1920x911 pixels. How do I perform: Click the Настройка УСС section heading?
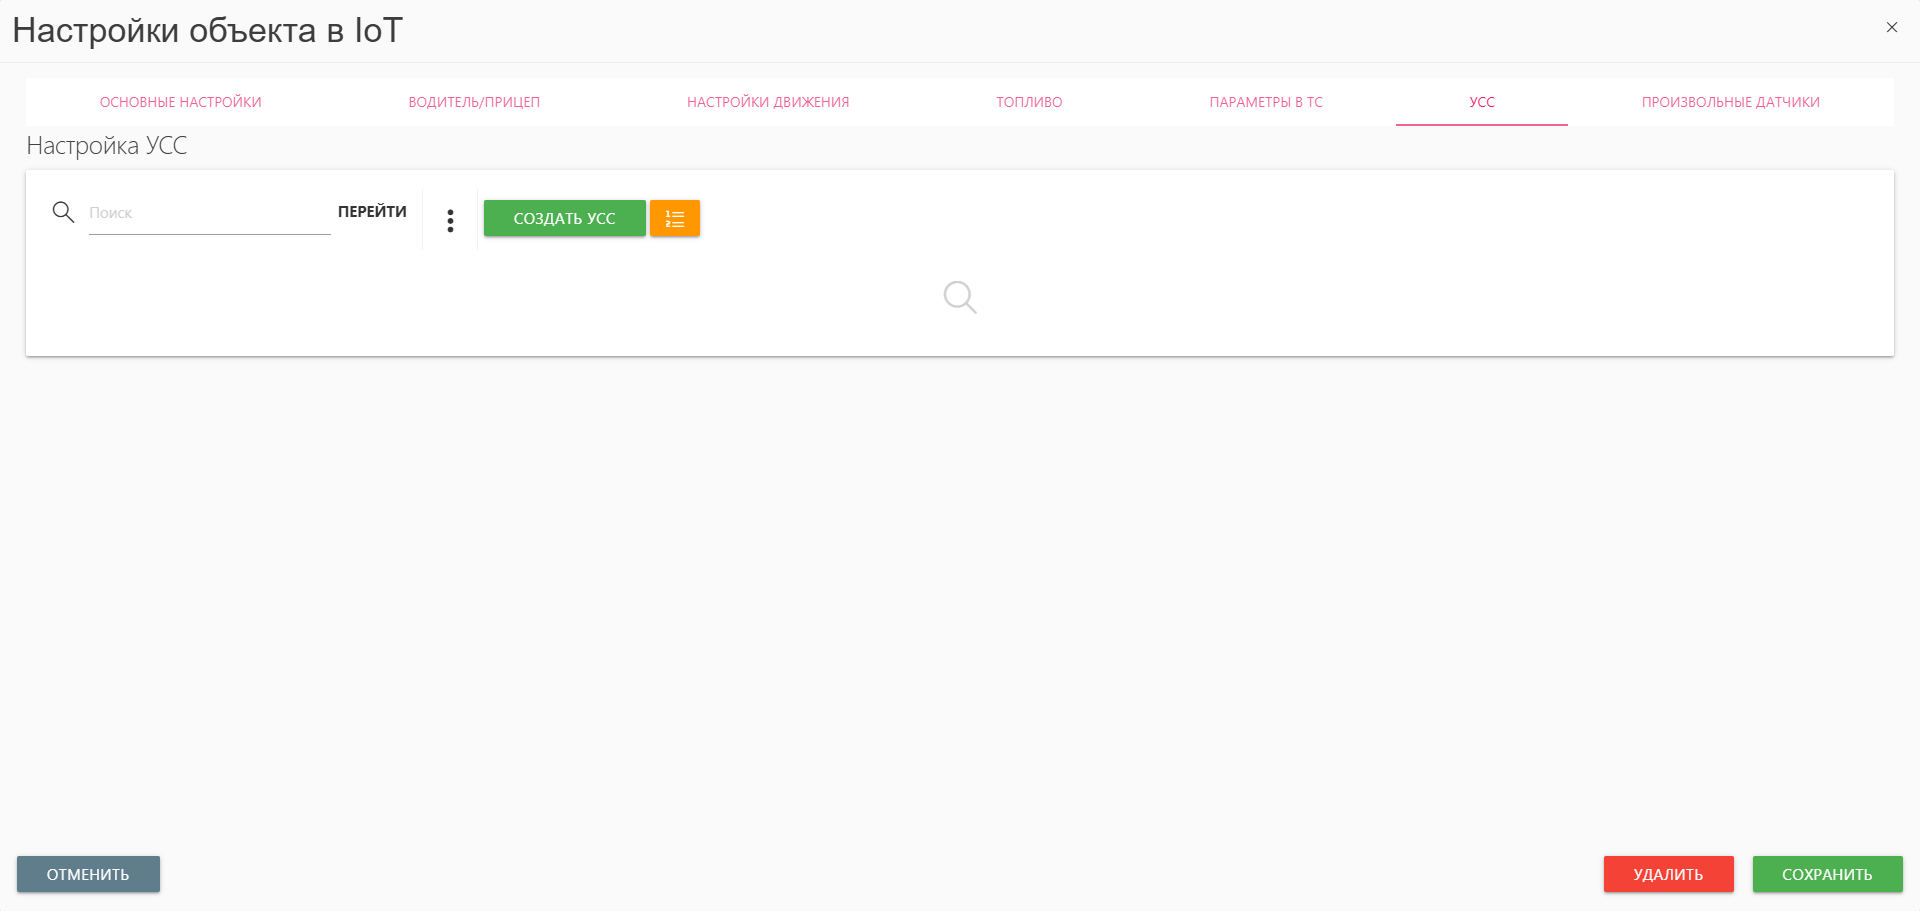tap(107, 146)
